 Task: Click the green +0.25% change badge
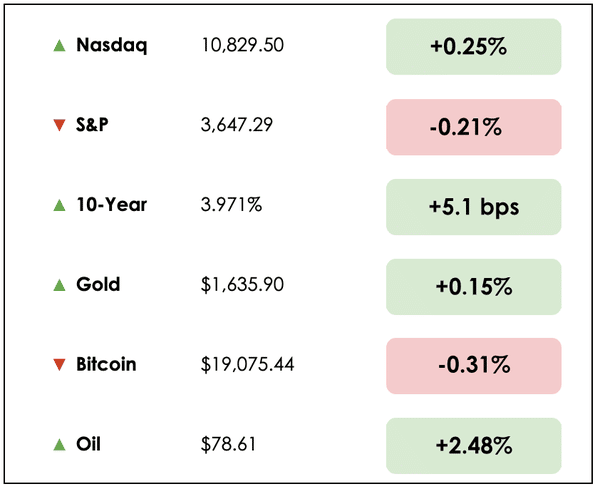click(x=473, y=47)
